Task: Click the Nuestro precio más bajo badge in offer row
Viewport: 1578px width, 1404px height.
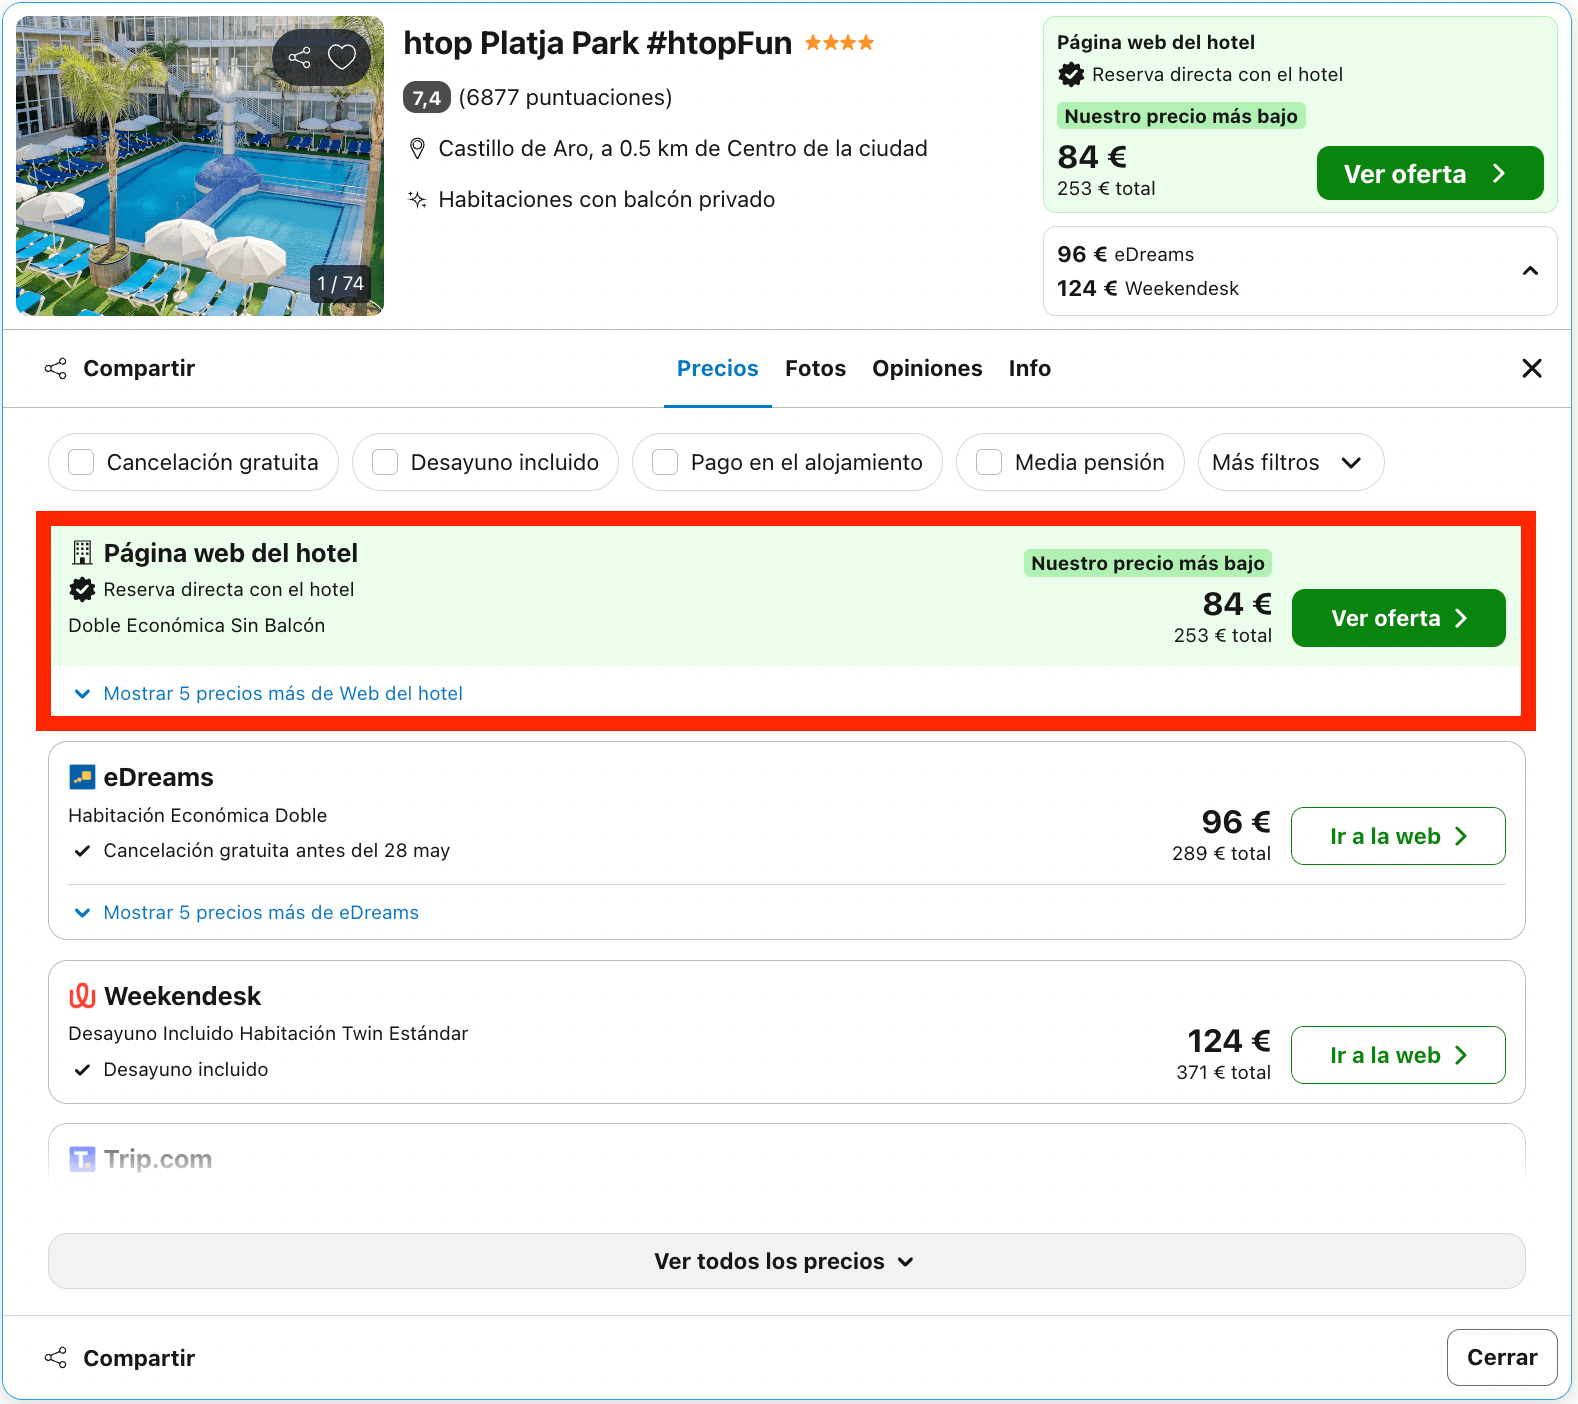Action: (1148, 563)
